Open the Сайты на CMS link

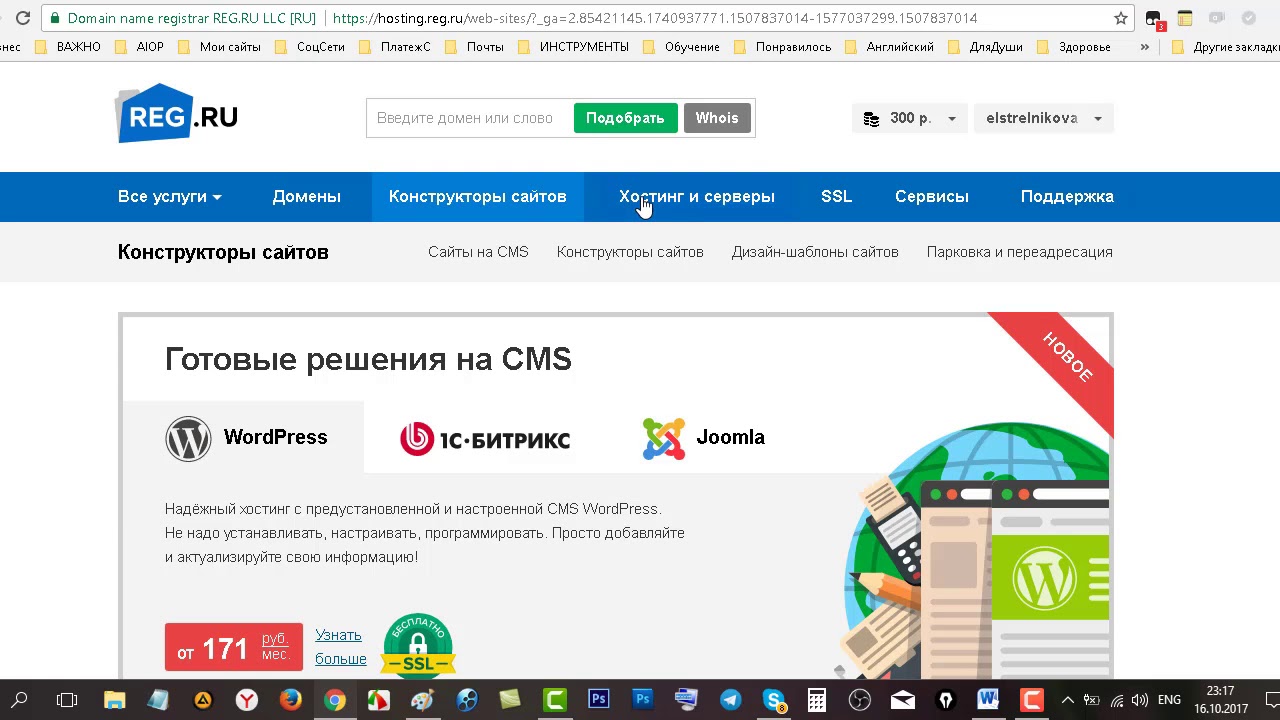click(478, 252)
